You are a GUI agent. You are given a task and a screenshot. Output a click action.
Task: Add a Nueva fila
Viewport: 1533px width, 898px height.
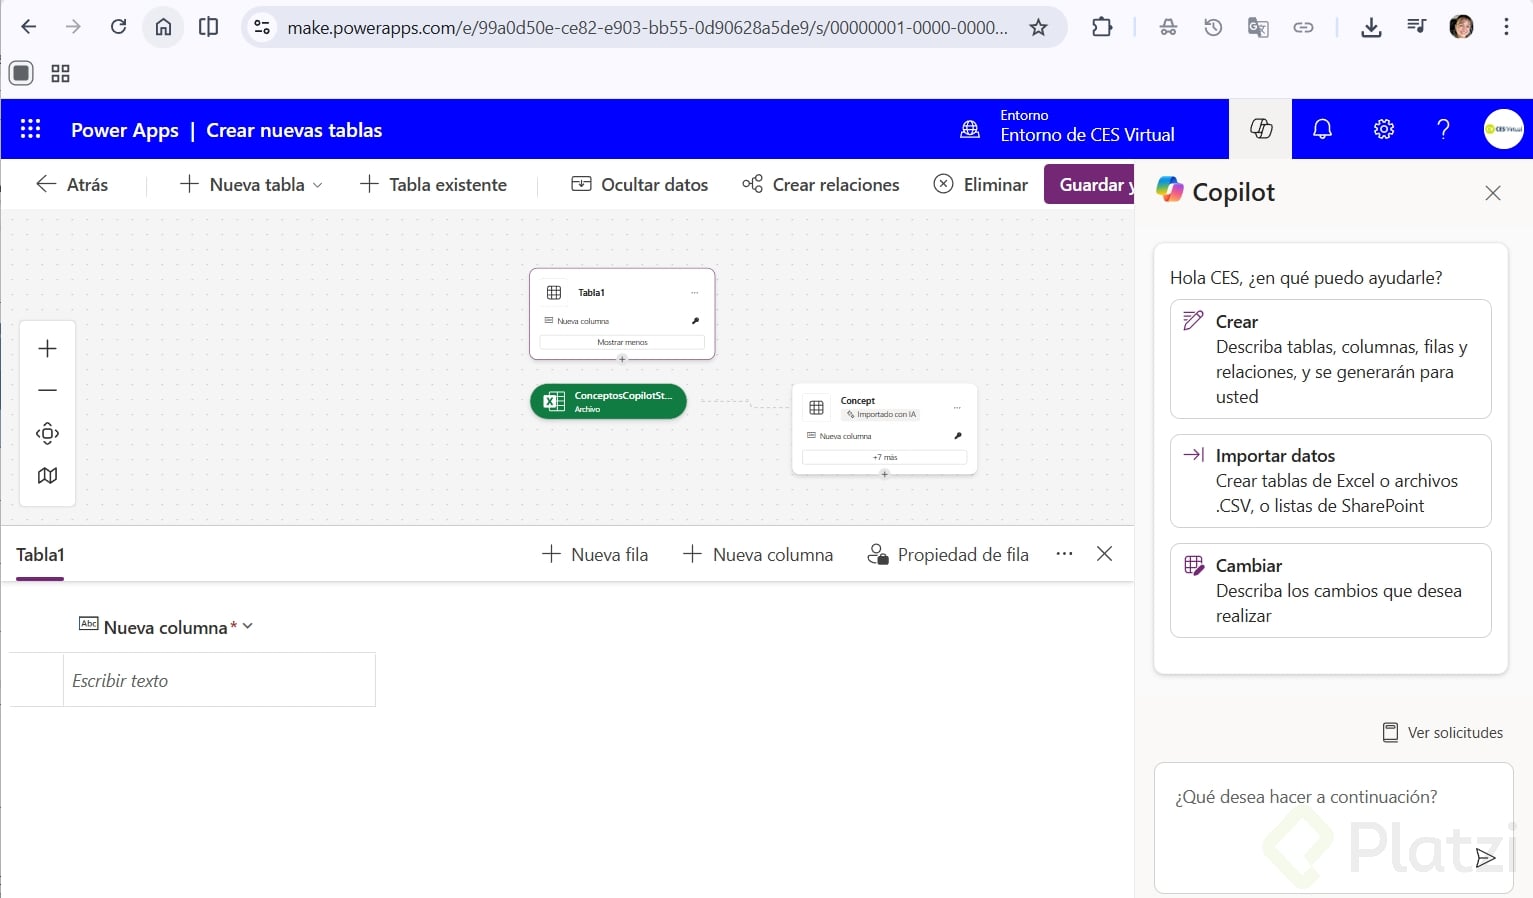pos(594,555)
